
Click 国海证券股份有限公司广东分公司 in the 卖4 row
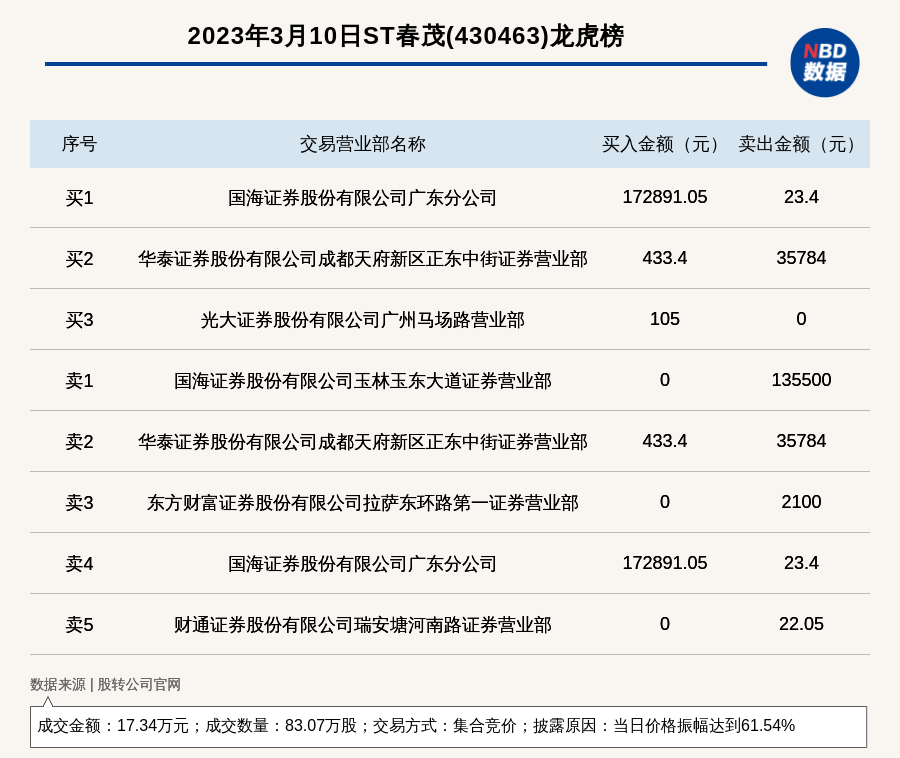point(362,563)
